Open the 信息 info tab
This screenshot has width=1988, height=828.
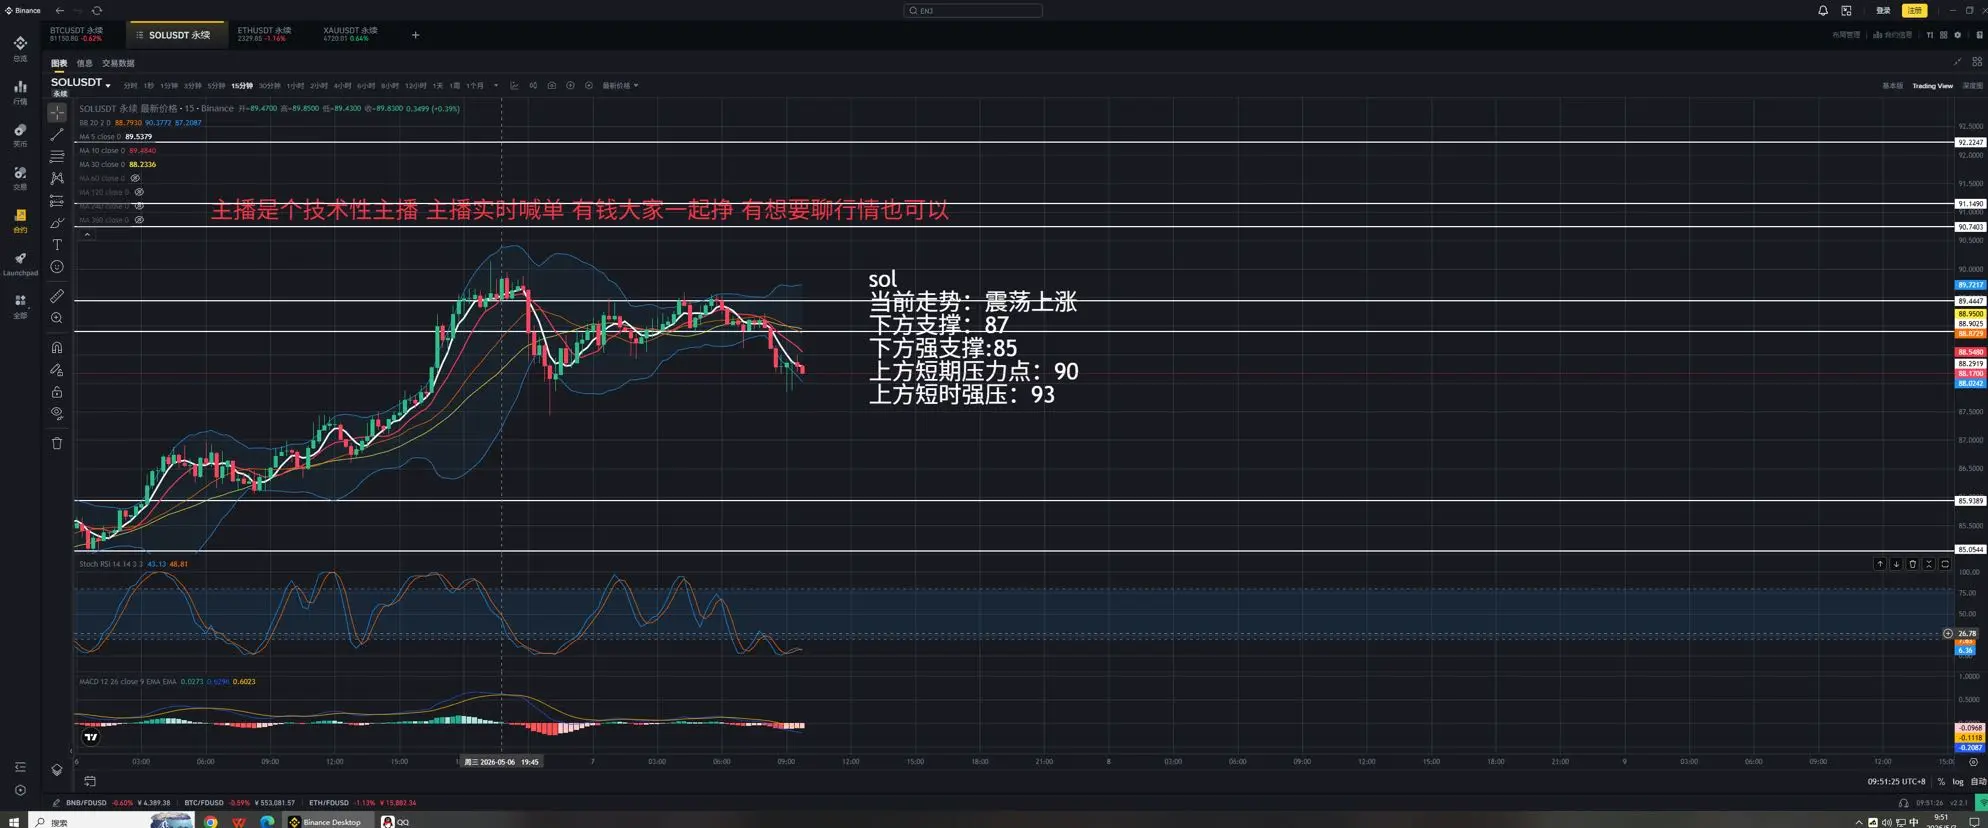[85, 63]
